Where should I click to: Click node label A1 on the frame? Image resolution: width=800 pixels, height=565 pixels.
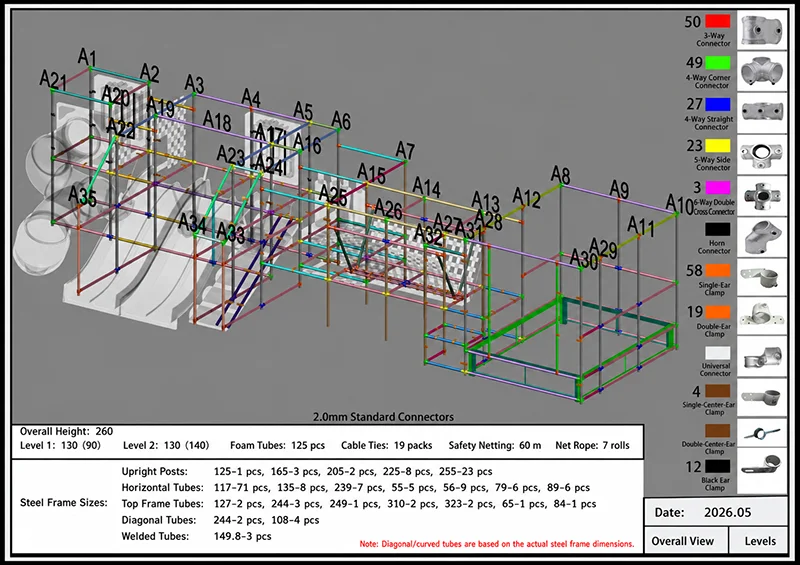click(87, 57)
